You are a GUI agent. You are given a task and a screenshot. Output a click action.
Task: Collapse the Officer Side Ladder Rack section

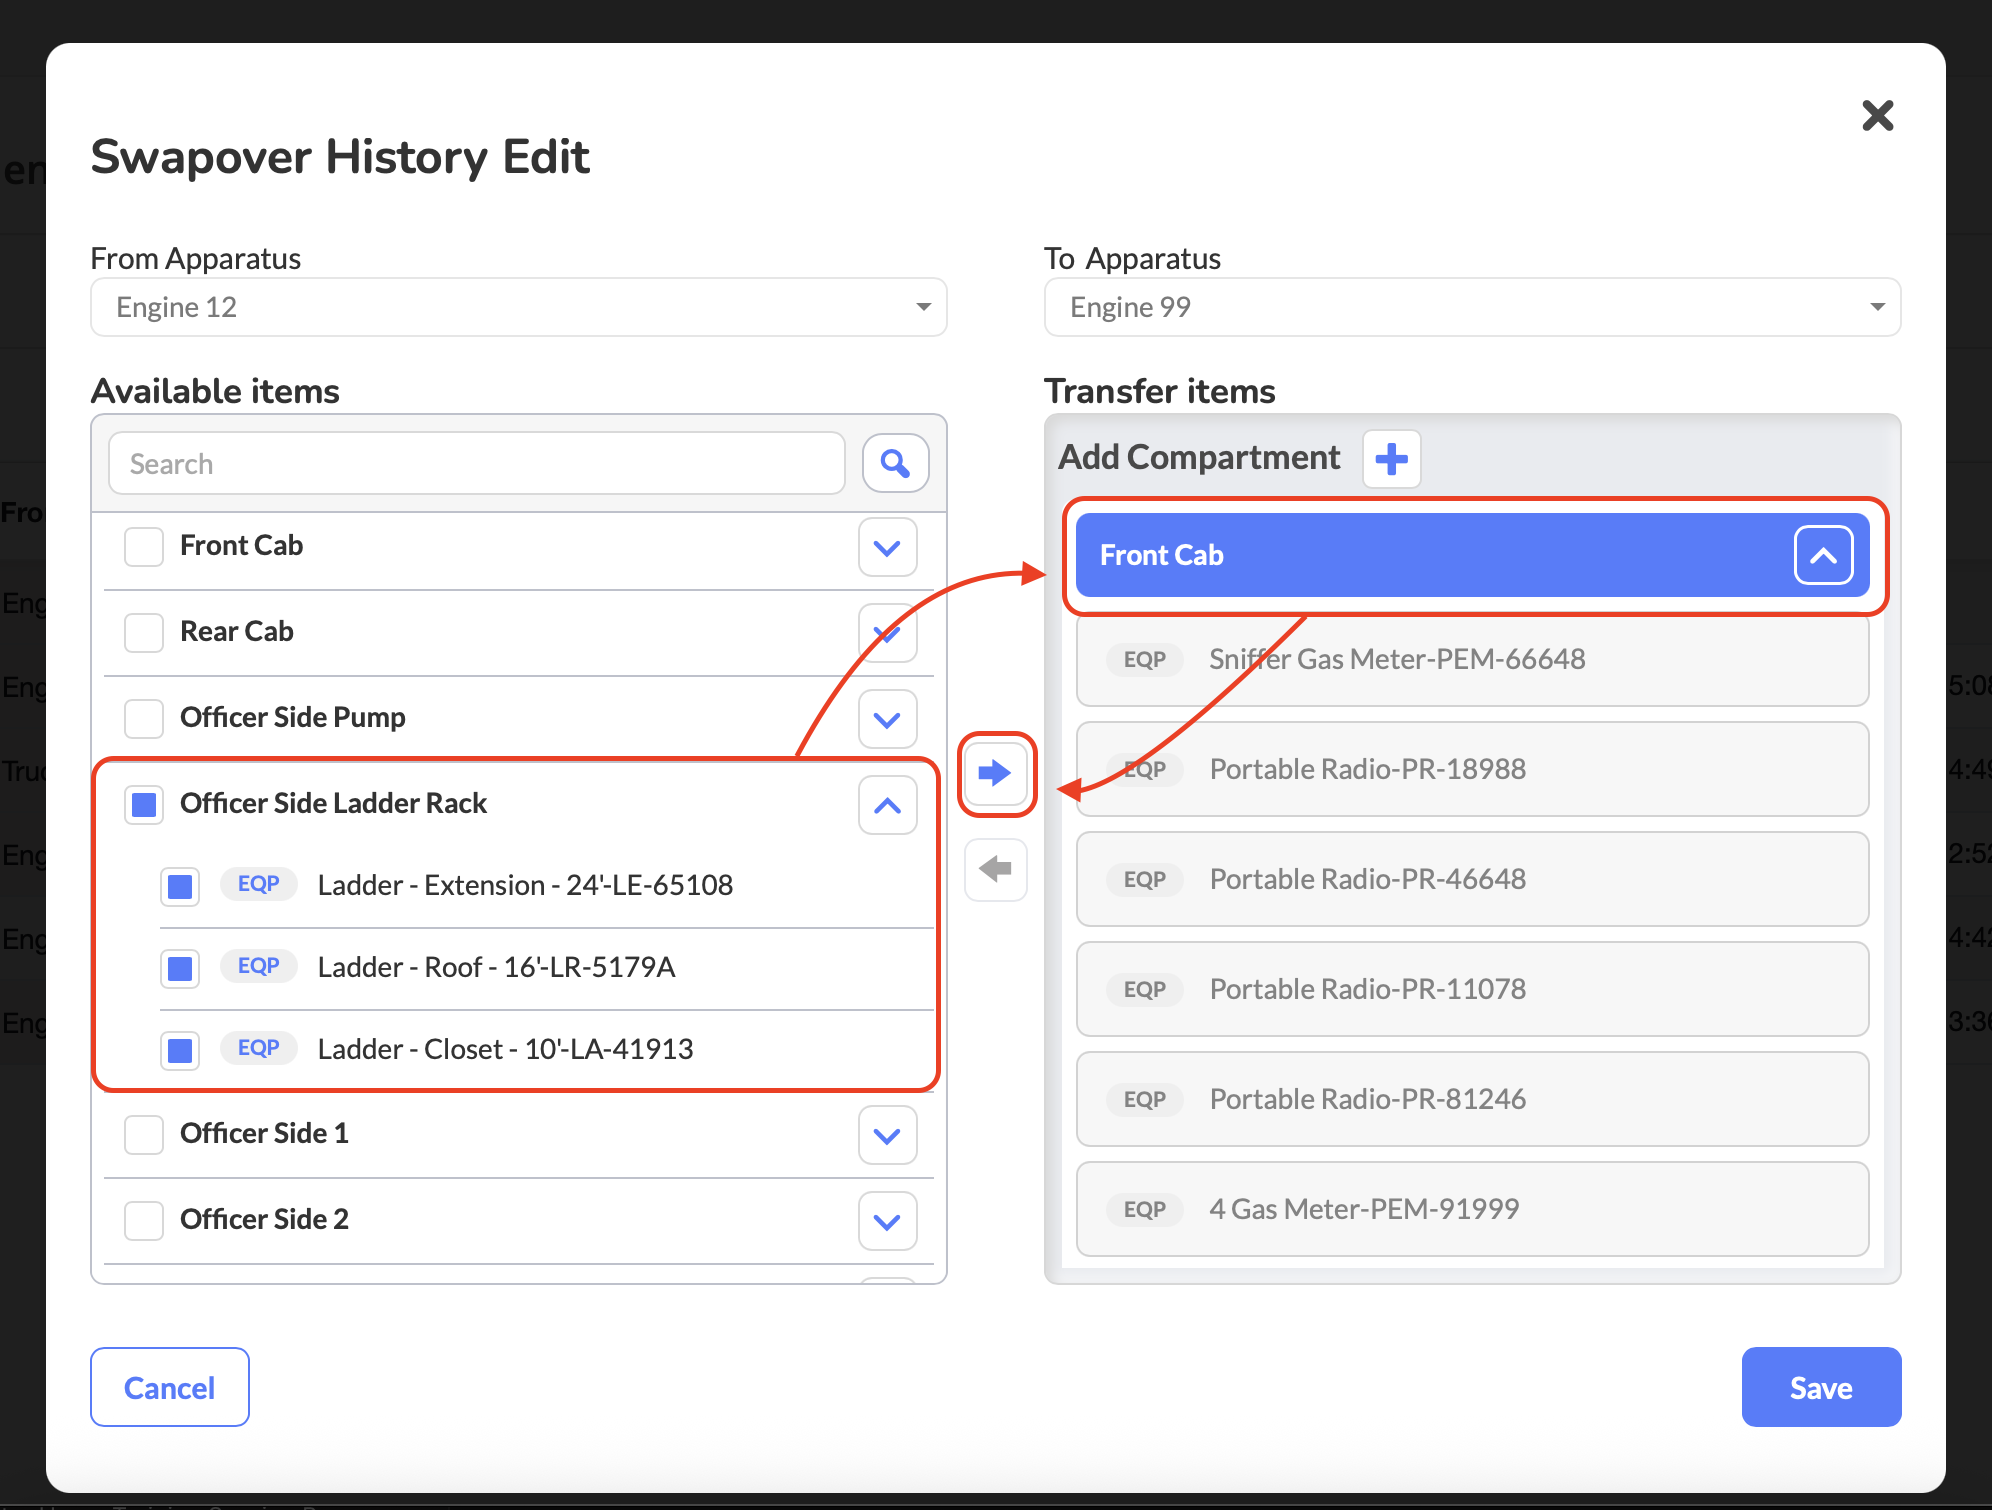[x=887, y=805]
